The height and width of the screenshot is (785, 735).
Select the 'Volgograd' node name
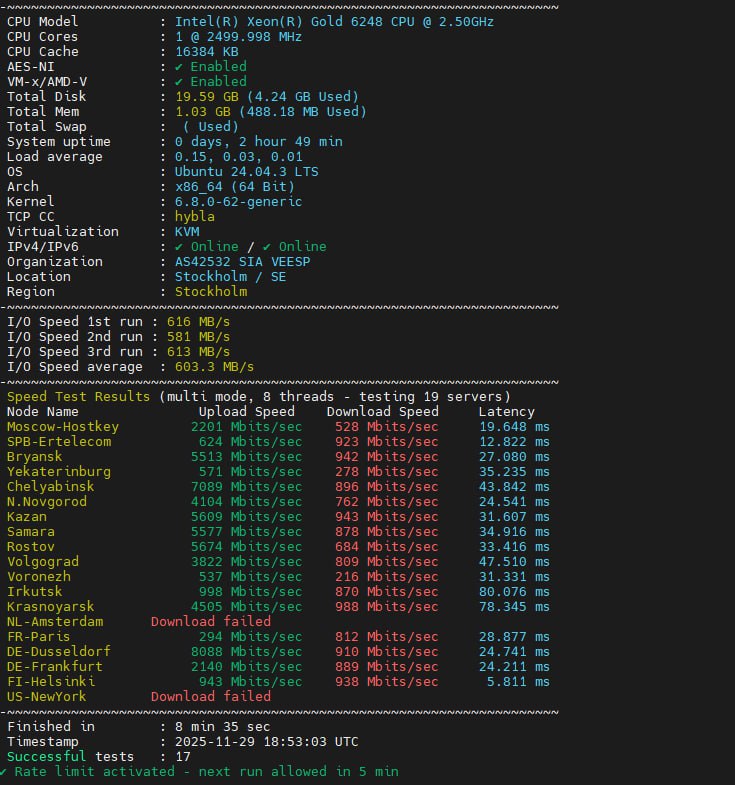pos(43,562)
